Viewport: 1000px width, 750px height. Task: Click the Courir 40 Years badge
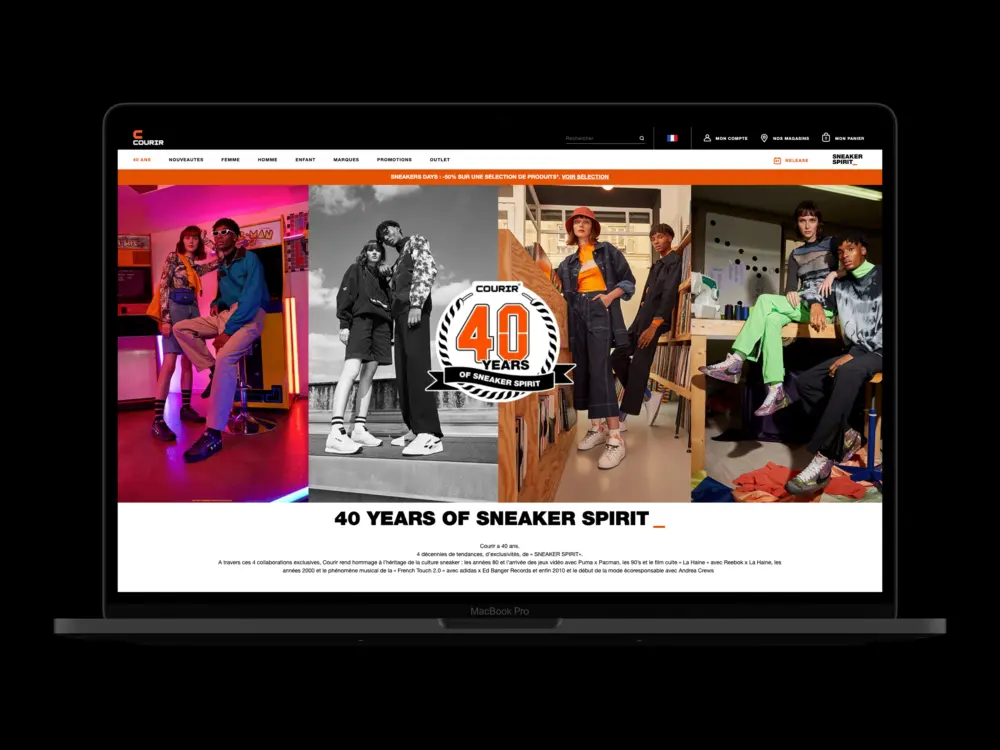click(500, 342)
